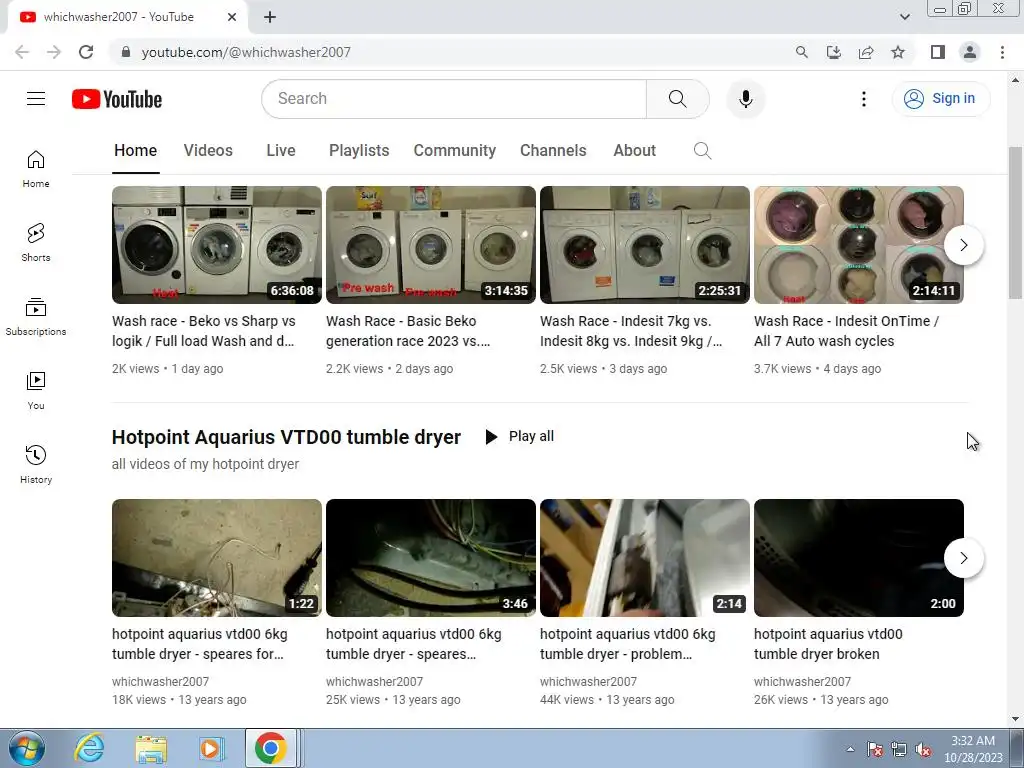Image resolution: width=1024 pixels, height=768 pixels.
Task: Switch to the Community tab
Action: pyautogui.click(x=455, y=151)
